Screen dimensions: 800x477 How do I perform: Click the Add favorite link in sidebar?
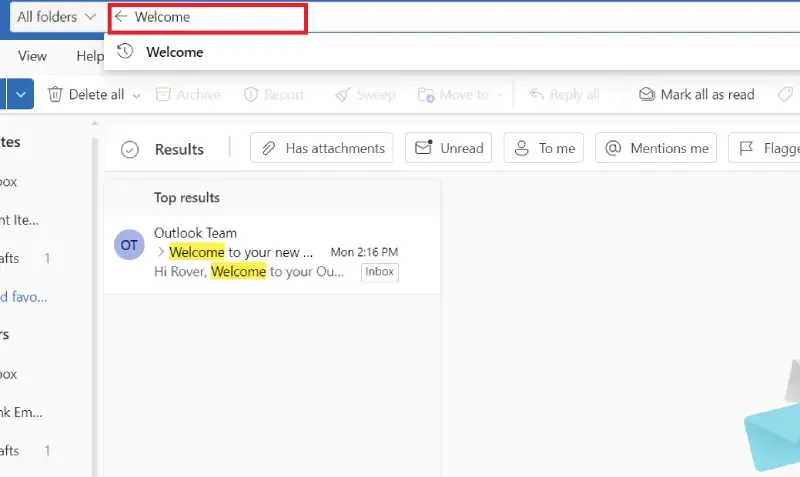(23, 297)
